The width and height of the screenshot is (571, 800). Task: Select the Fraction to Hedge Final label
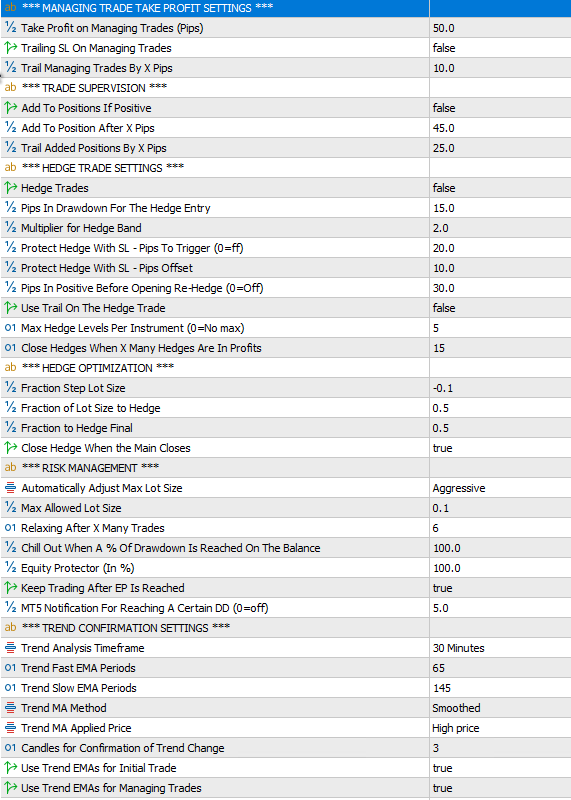pyautogui.click(x=77, y=428)
